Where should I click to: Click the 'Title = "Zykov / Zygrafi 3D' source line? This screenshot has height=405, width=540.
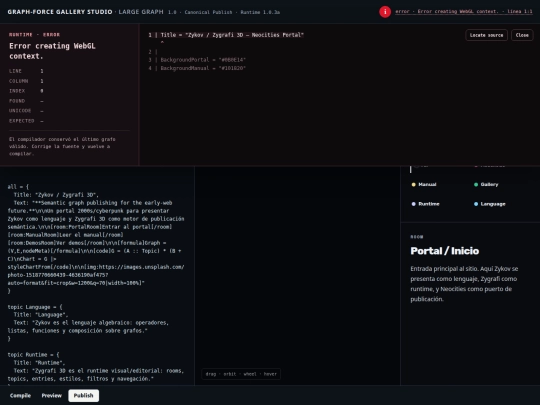tap(226, 35)
